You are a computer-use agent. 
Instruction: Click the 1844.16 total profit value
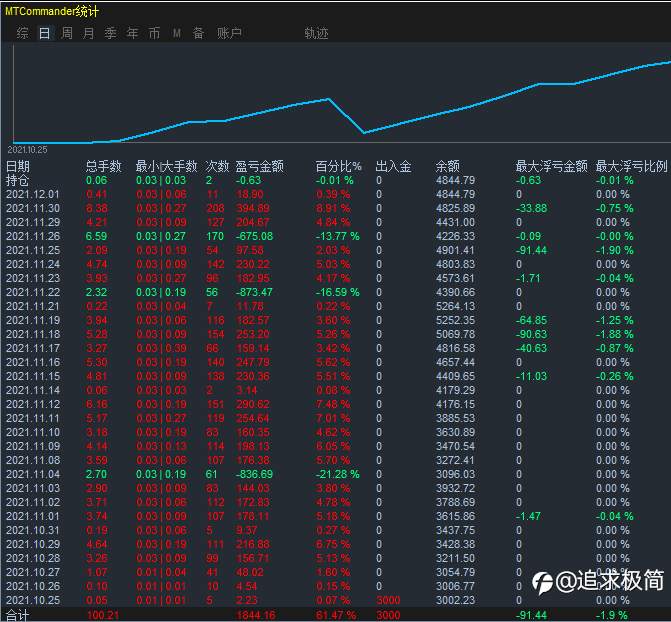[x=256, y=616]
